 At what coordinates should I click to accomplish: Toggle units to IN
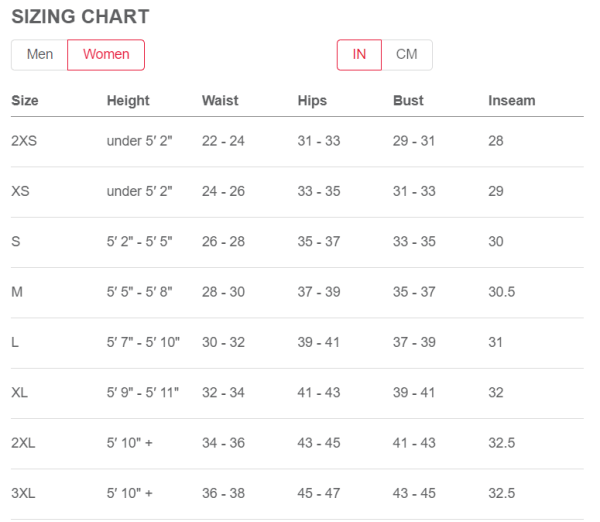click(359, 55)
